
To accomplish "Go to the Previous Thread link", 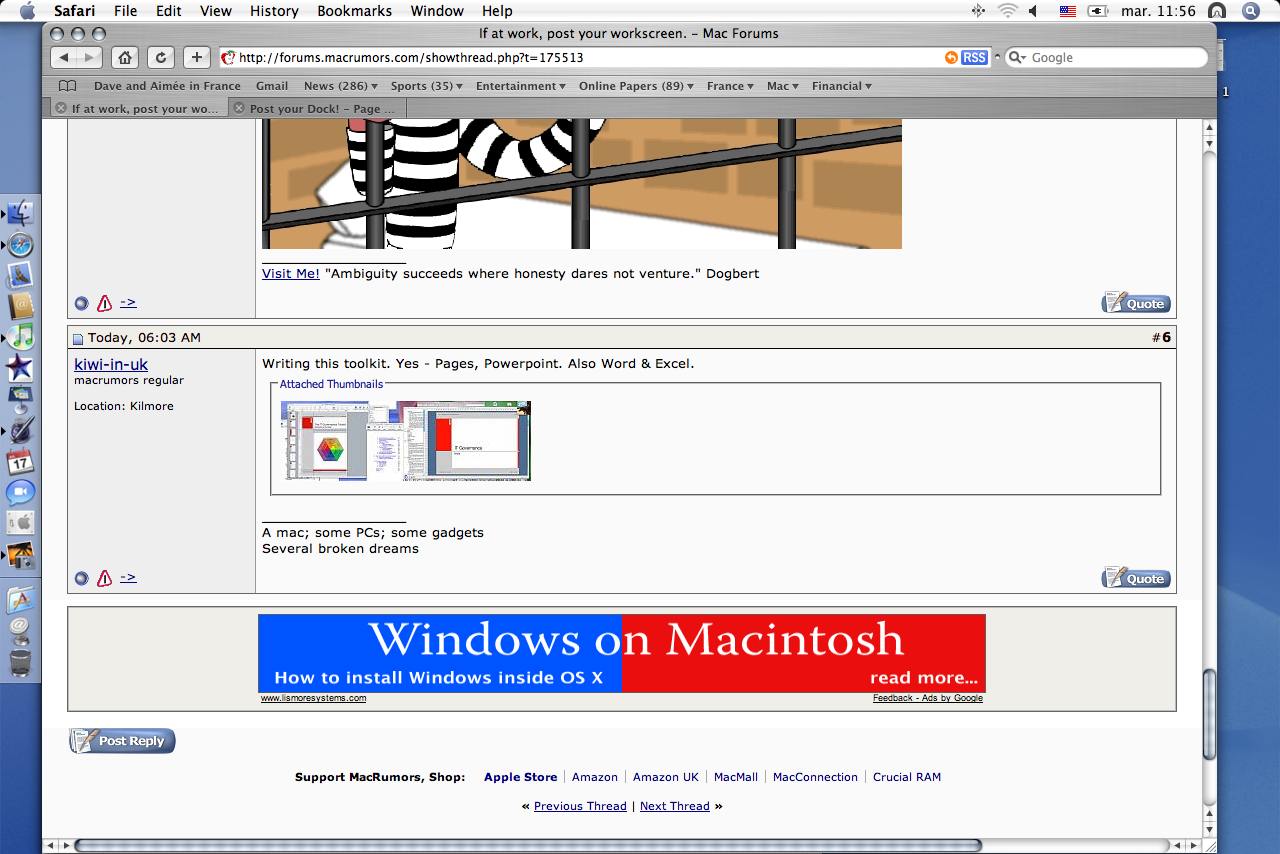I will [580, 806].
